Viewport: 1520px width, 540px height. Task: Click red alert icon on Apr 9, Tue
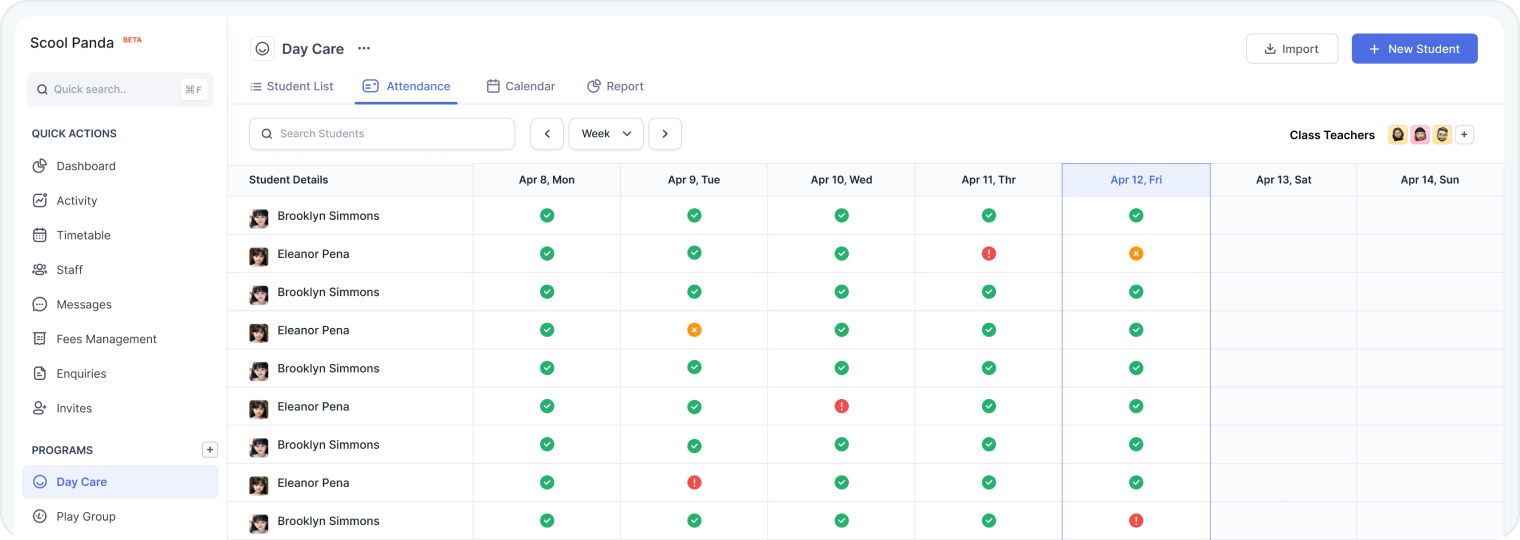pos(694,482)
